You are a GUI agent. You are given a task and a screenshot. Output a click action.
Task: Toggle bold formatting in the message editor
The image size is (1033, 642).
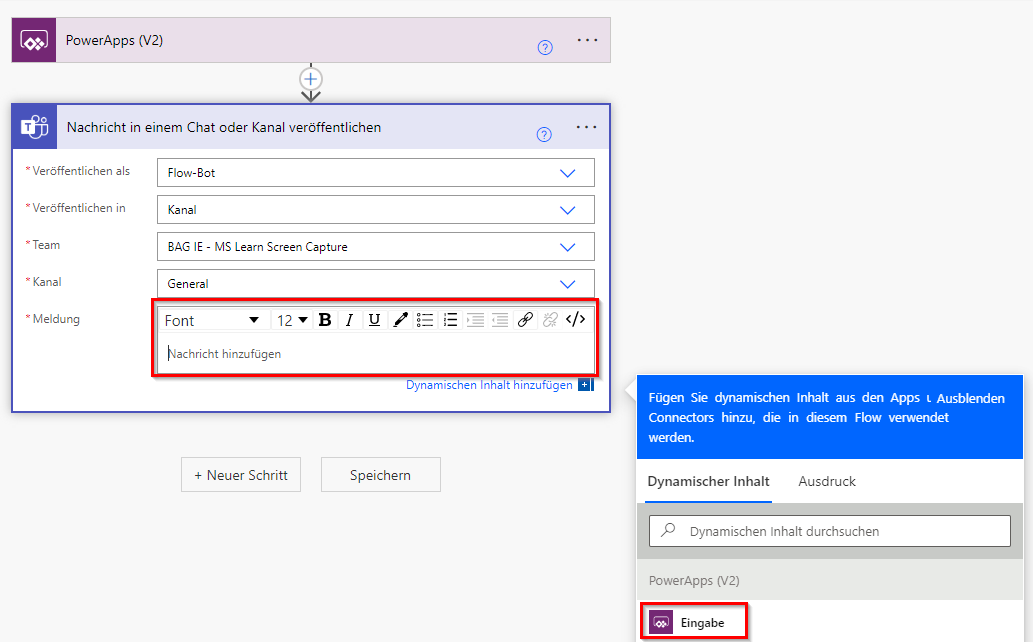point(325,320)
